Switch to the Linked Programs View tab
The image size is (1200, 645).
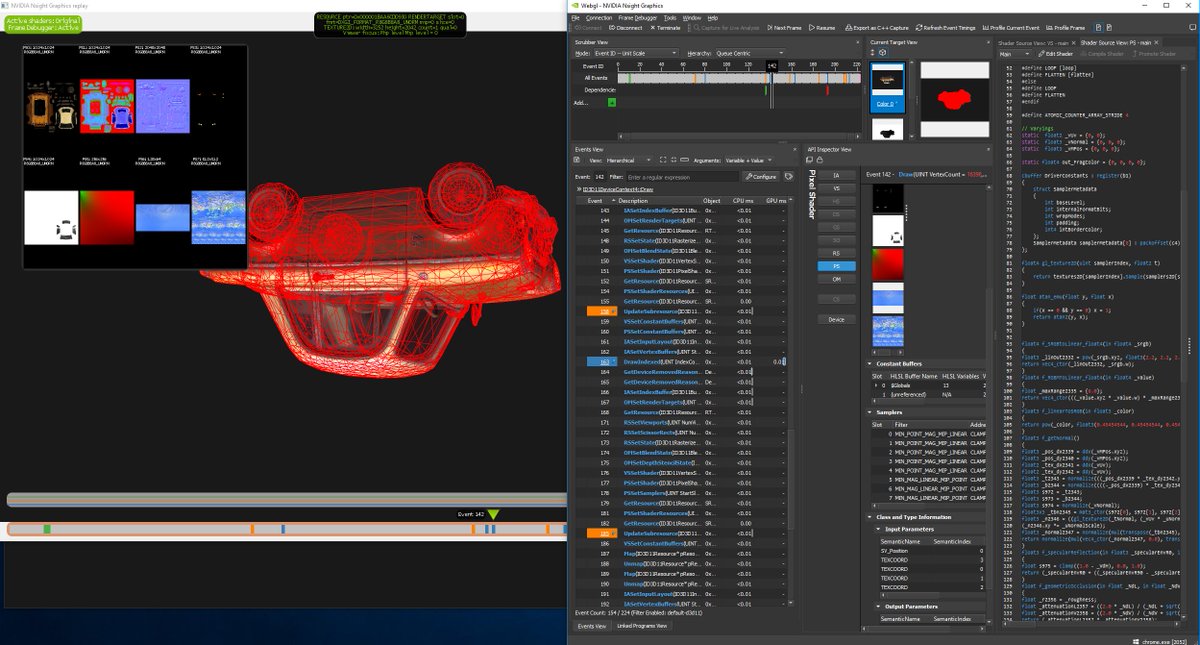click(x=640, y=626)
